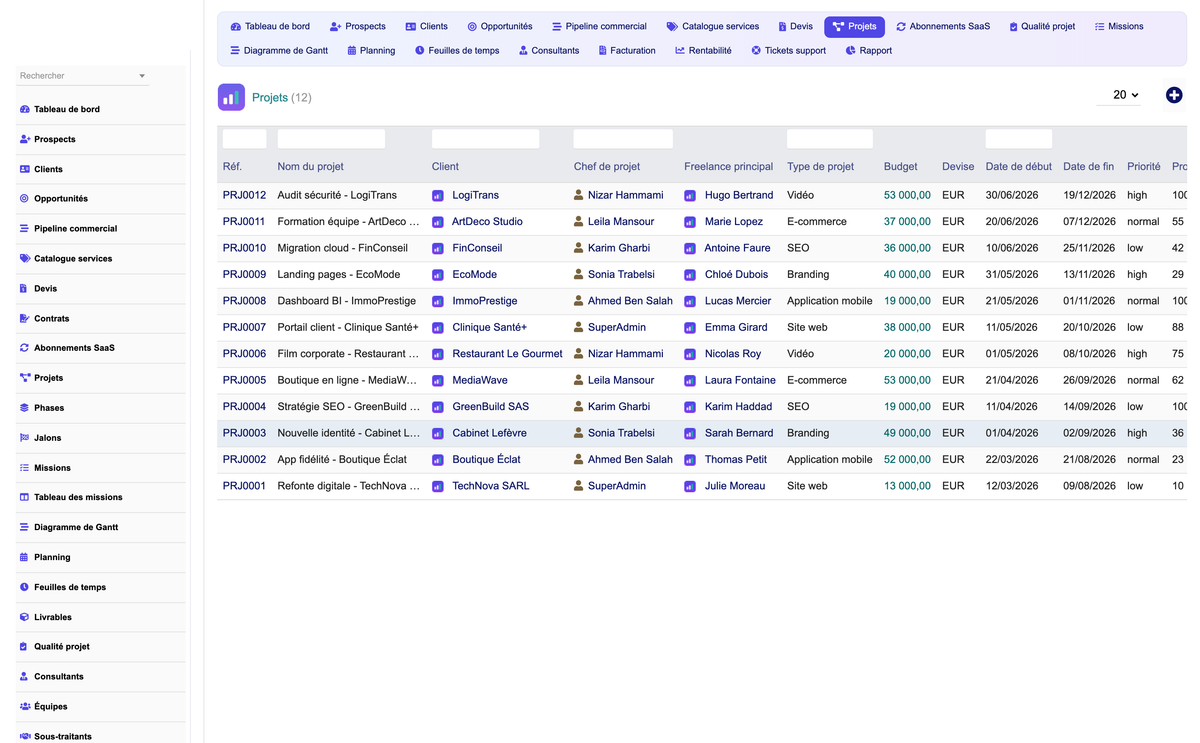Screen dimensions: 1200x743
Task: Click the Client column filter field
Action: pos(485,139)
